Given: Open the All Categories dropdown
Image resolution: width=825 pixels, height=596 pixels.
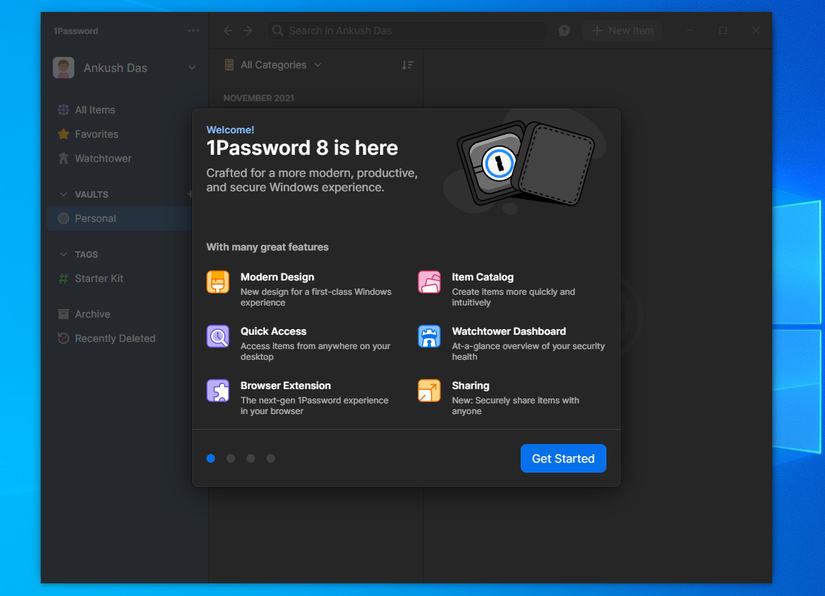Looking at the screenshot, I should coord(273,65).
